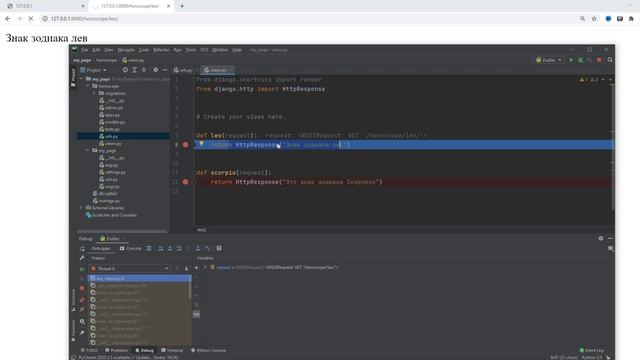Click the locate opened file target icon
The width and height of the screenshot is (640, 360).
125,70
